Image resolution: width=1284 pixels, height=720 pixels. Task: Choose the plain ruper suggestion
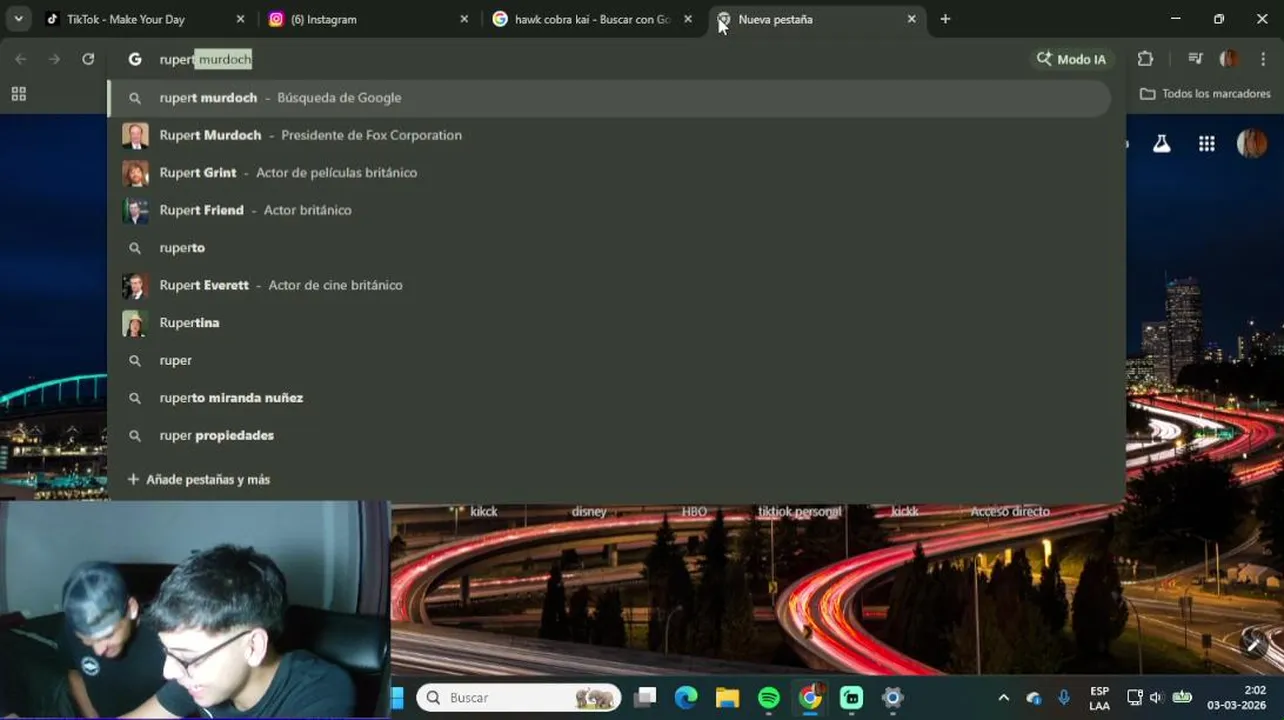(x=610, y=360)
